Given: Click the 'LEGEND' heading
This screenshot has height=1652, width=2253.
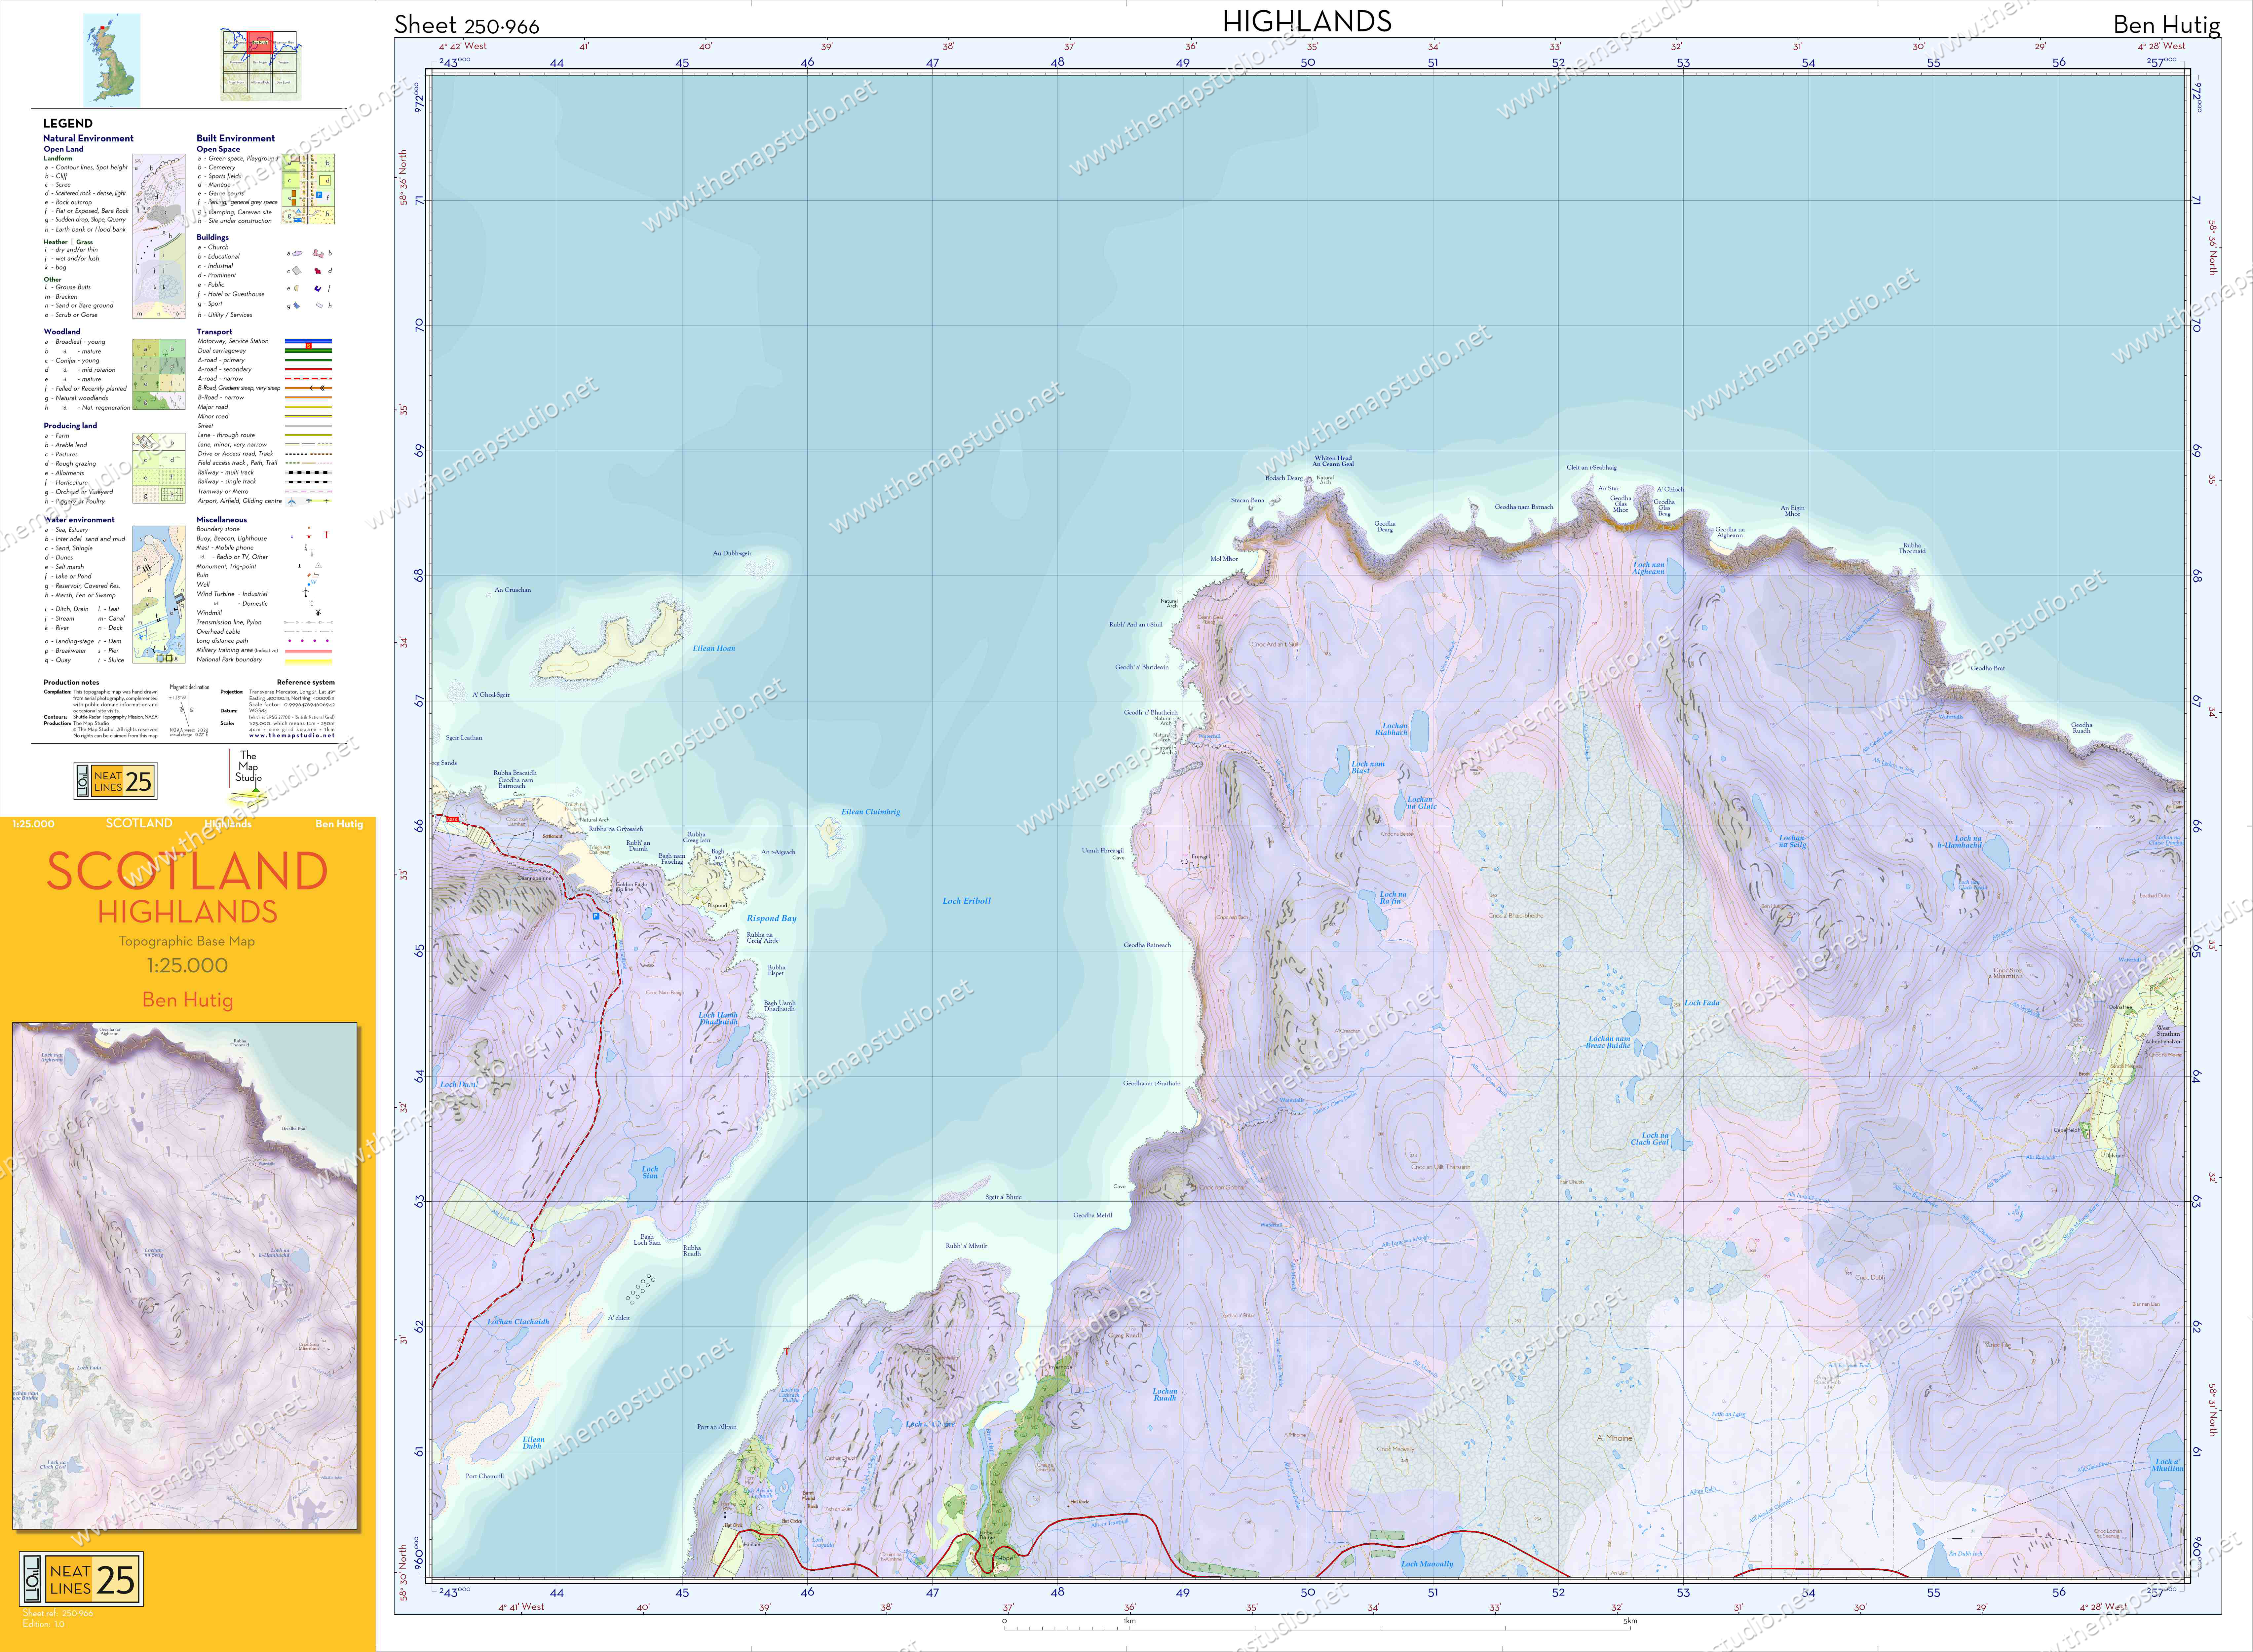Looking at the screenshot, I should 68,123.
